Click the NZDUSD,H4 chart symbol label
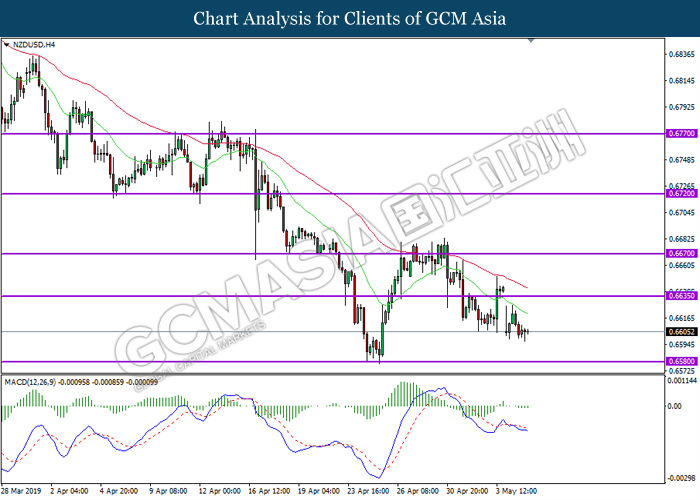 34,45
